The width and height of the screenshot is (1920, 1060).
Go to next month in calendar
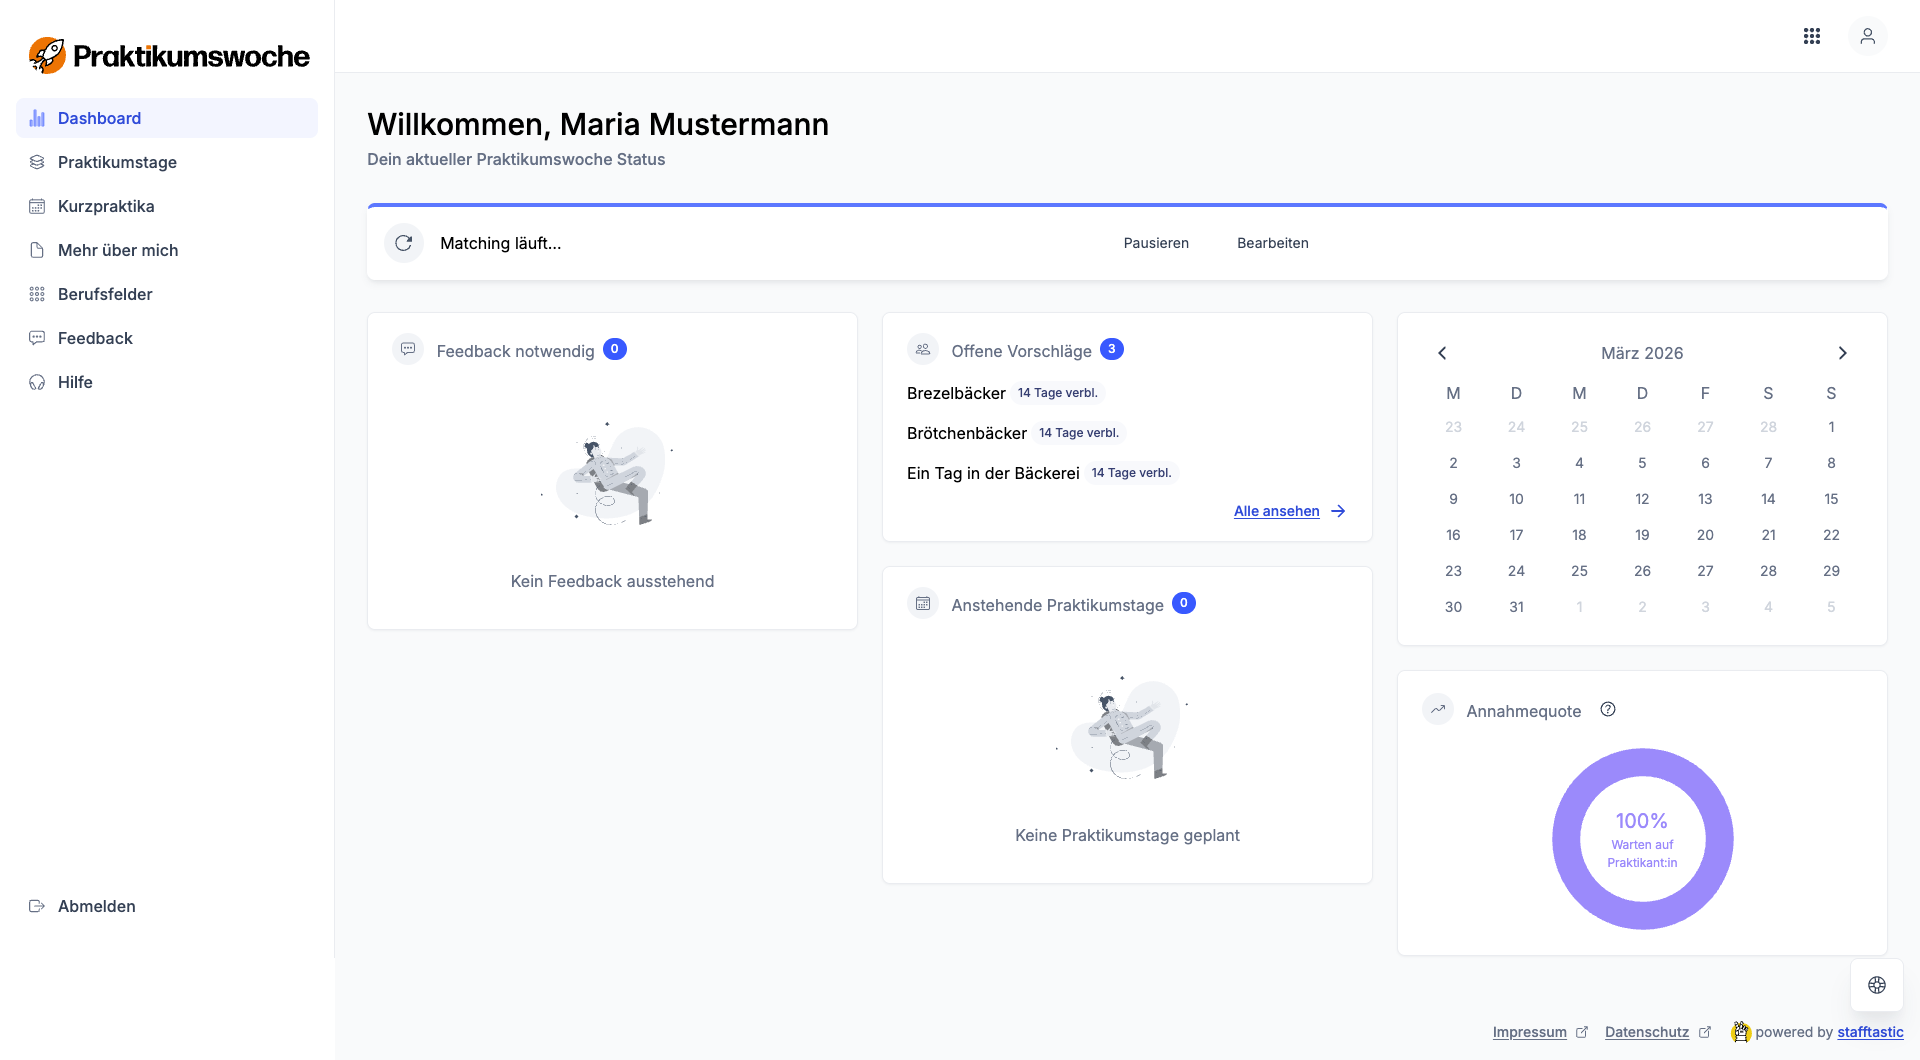tap(1842, 353)
